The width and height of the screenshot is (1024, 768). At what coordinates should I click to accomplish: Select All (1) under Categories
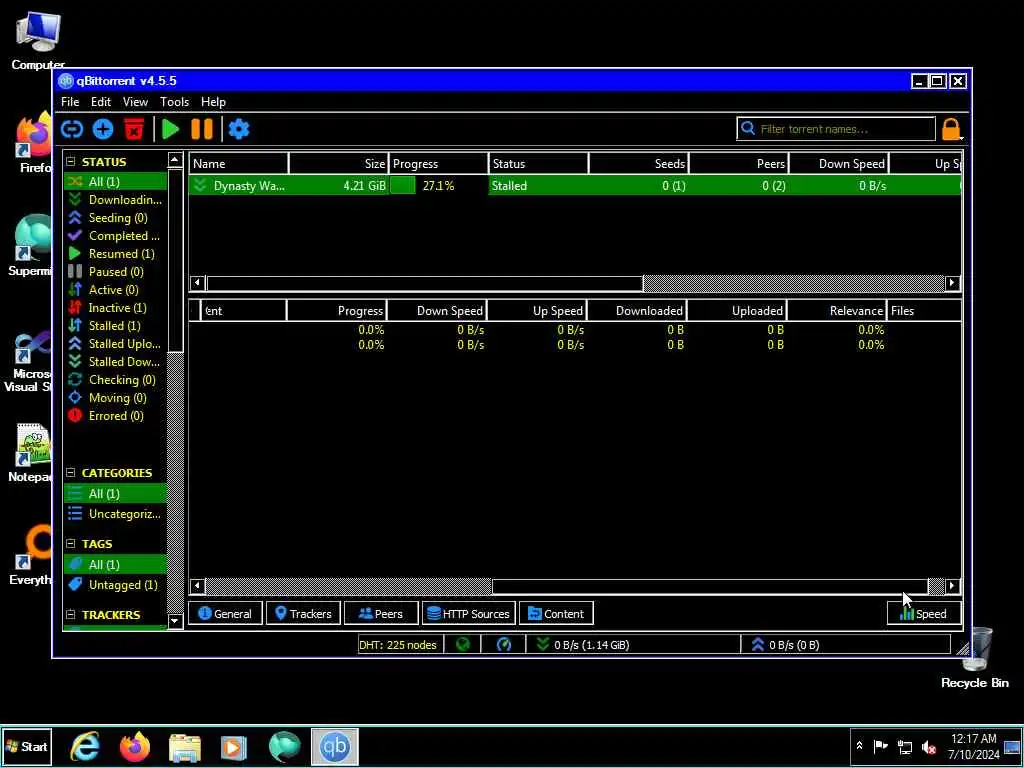[116, 494]
